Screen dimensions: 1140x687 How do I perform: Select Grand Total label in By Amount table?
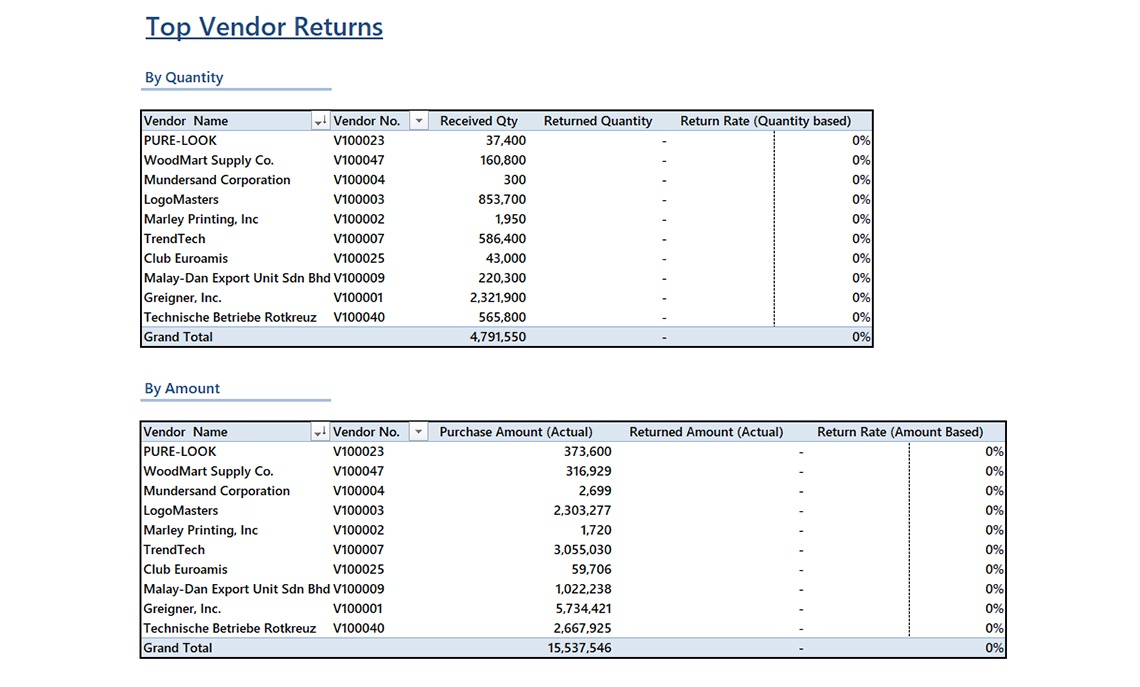(x=177, y=648)
